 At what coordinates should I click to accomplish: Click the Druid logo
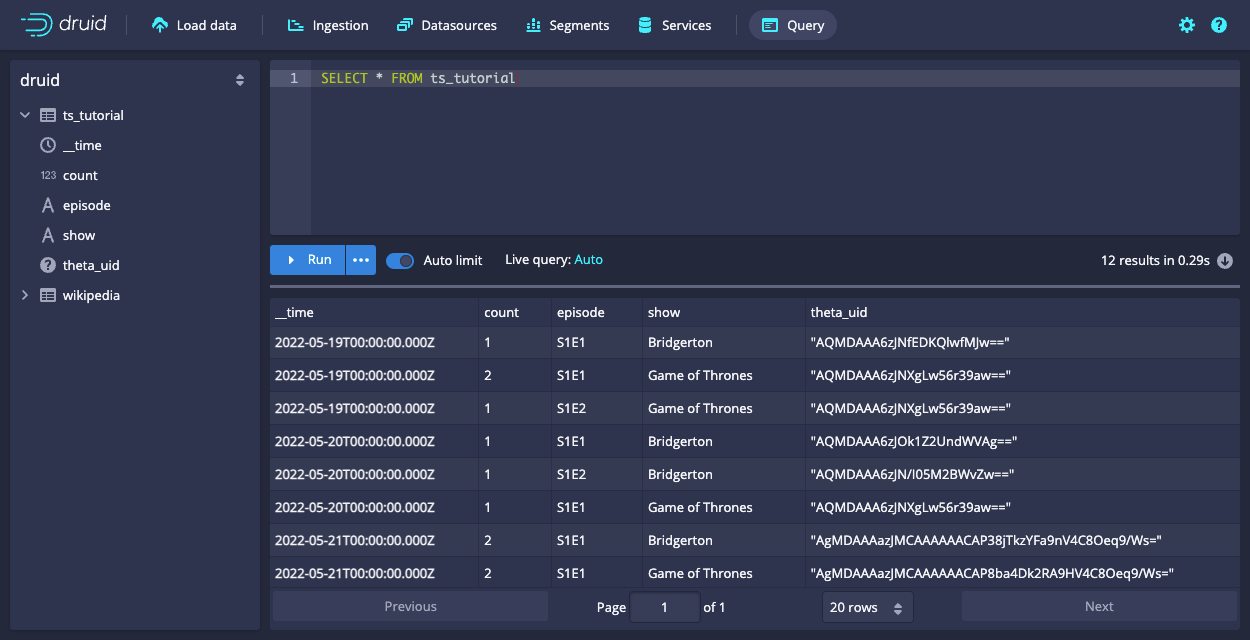pos(60,25)
